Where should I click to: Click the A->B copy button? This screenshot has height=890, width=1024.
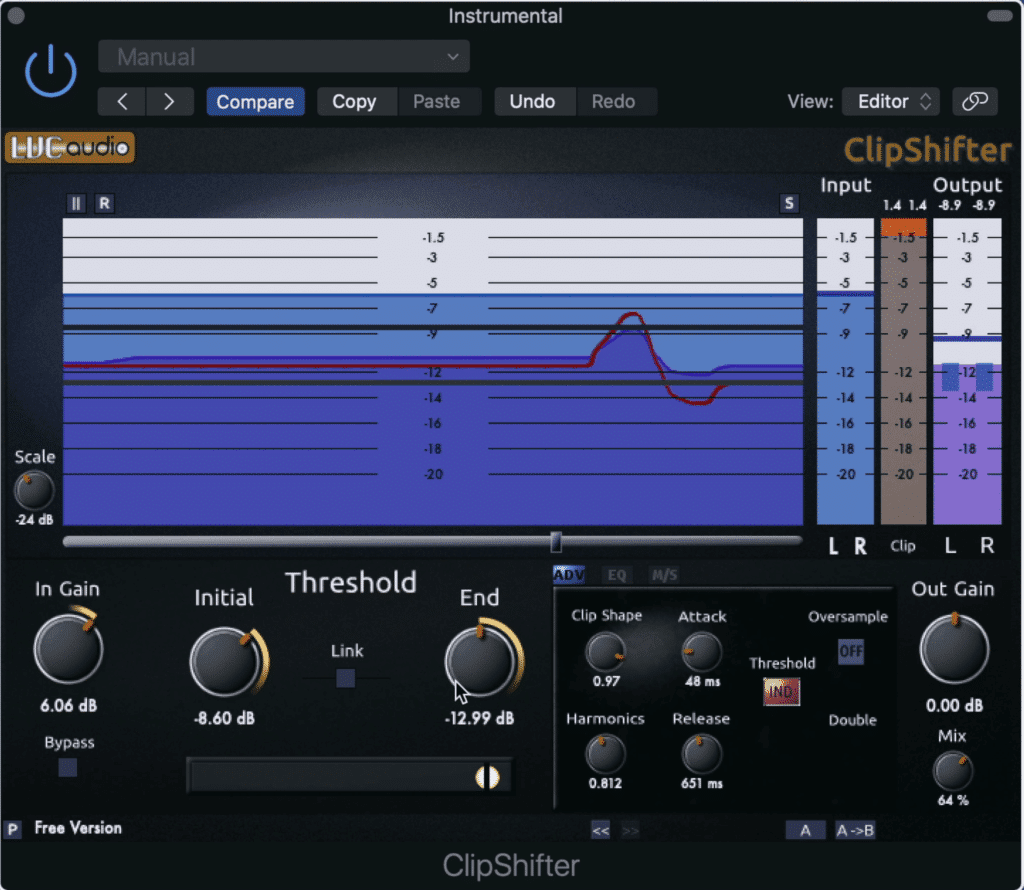point(855,831)
